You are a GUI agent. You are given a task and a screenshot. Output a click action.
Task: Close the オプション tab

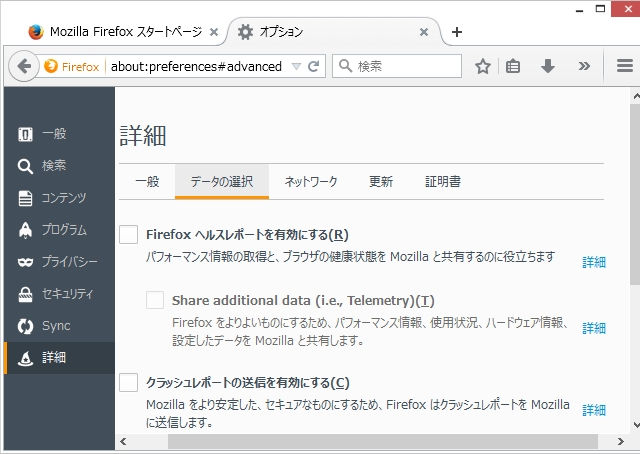pos(424,32)
